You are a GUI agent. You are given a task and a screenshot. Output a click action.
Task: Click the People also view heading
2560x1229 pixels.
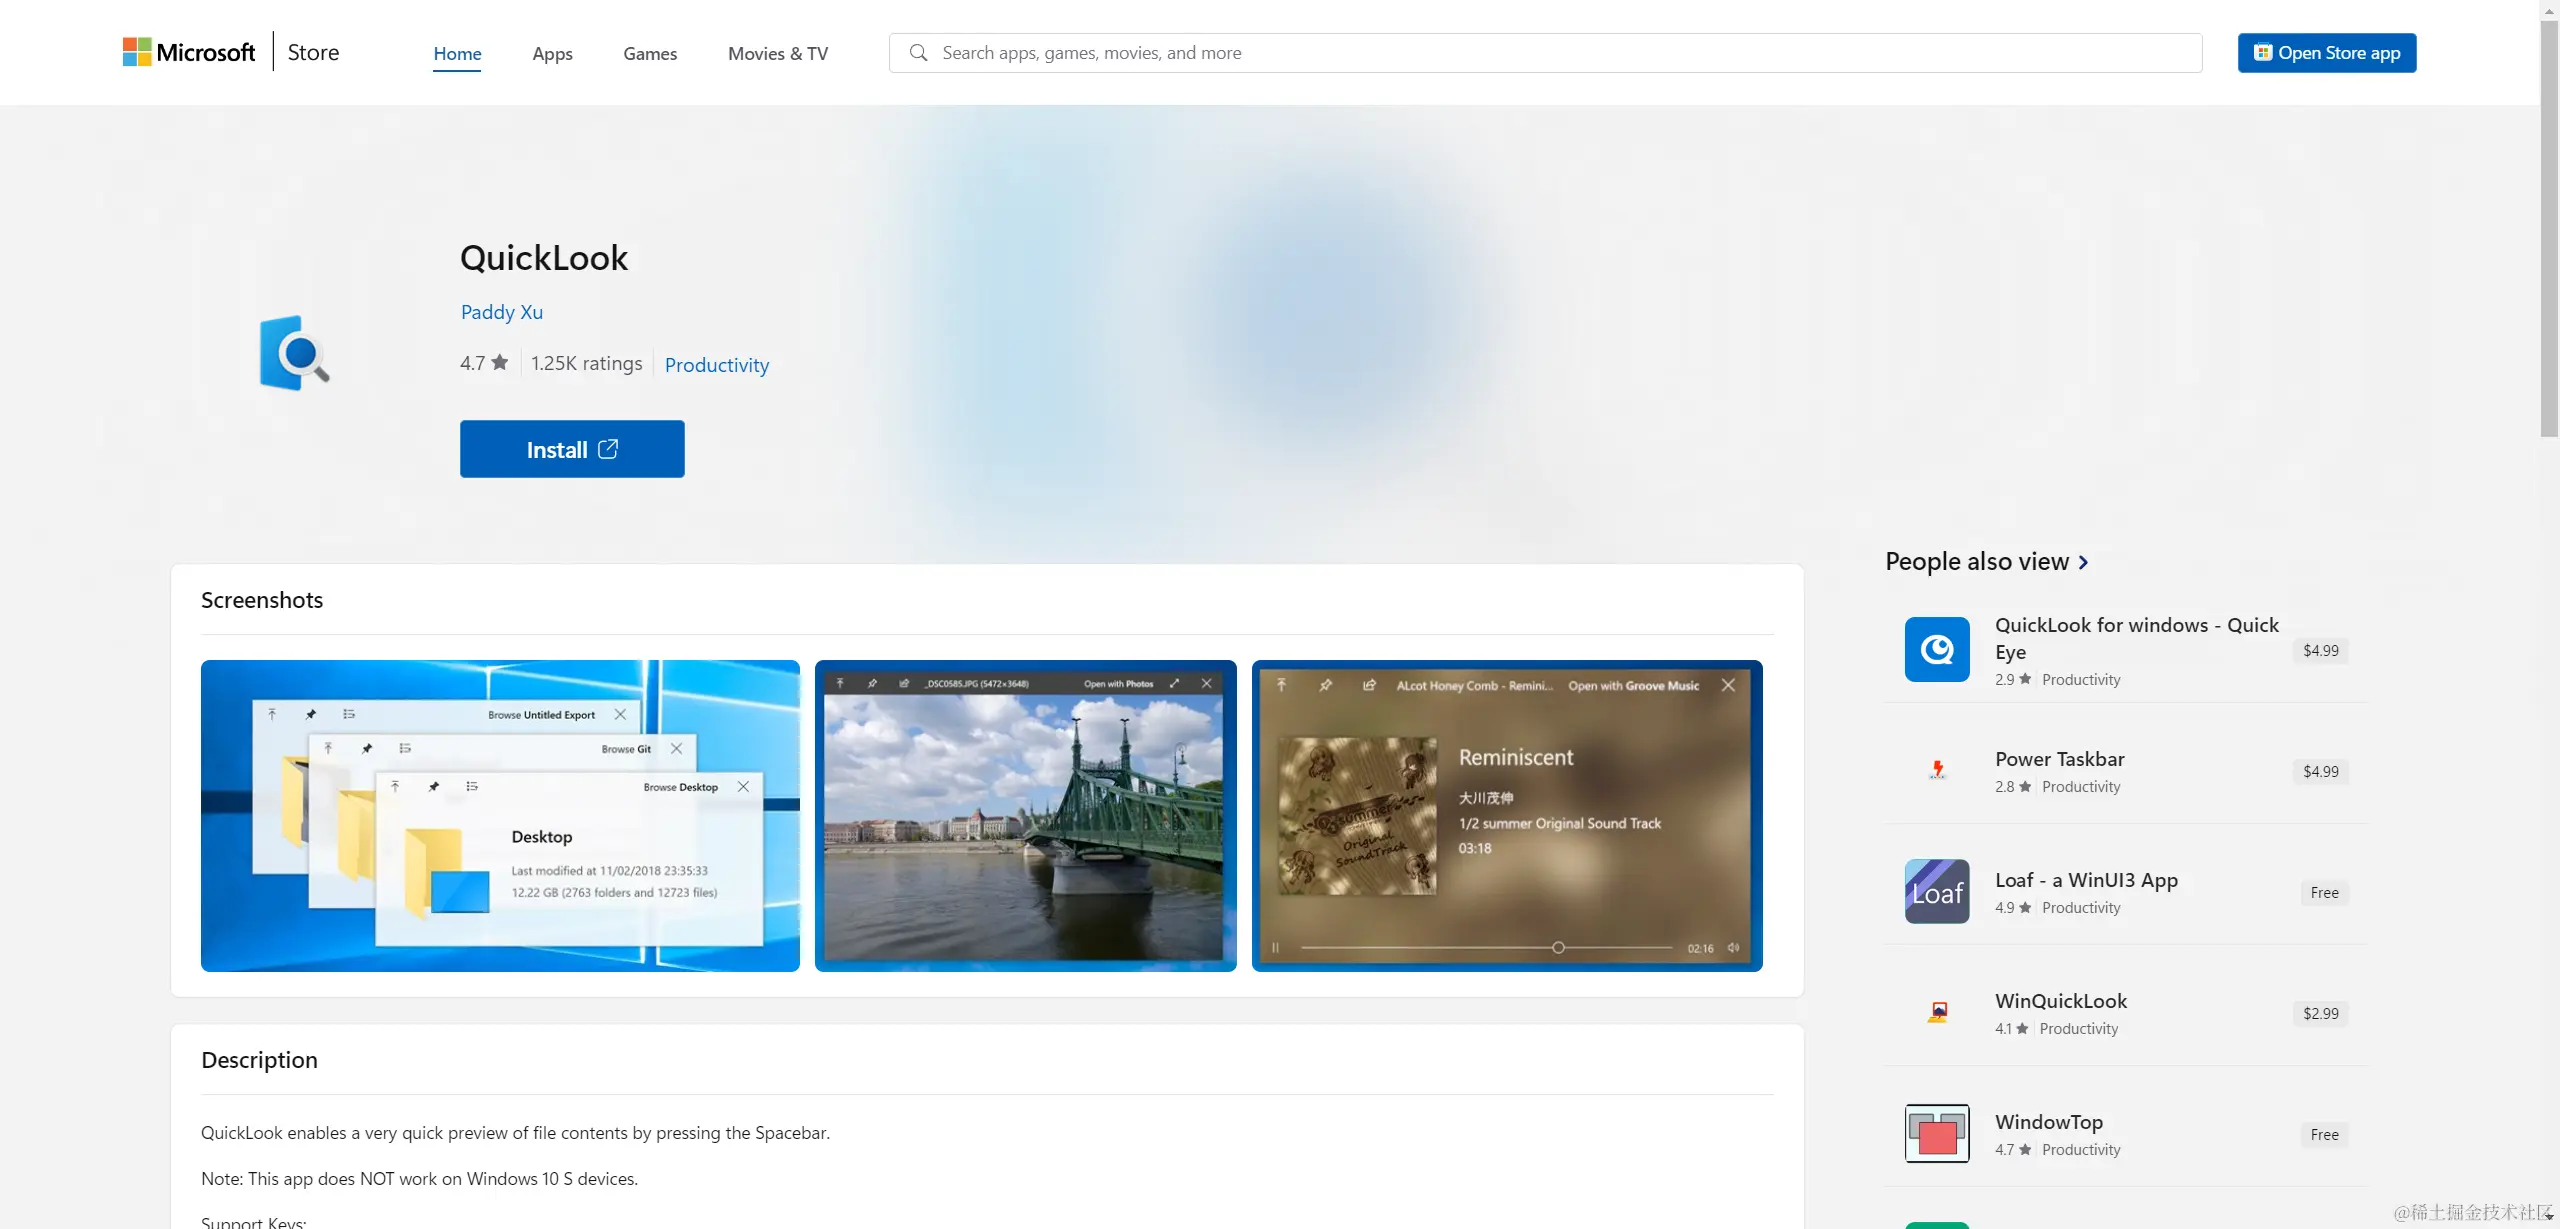(x=1976, y=561)
